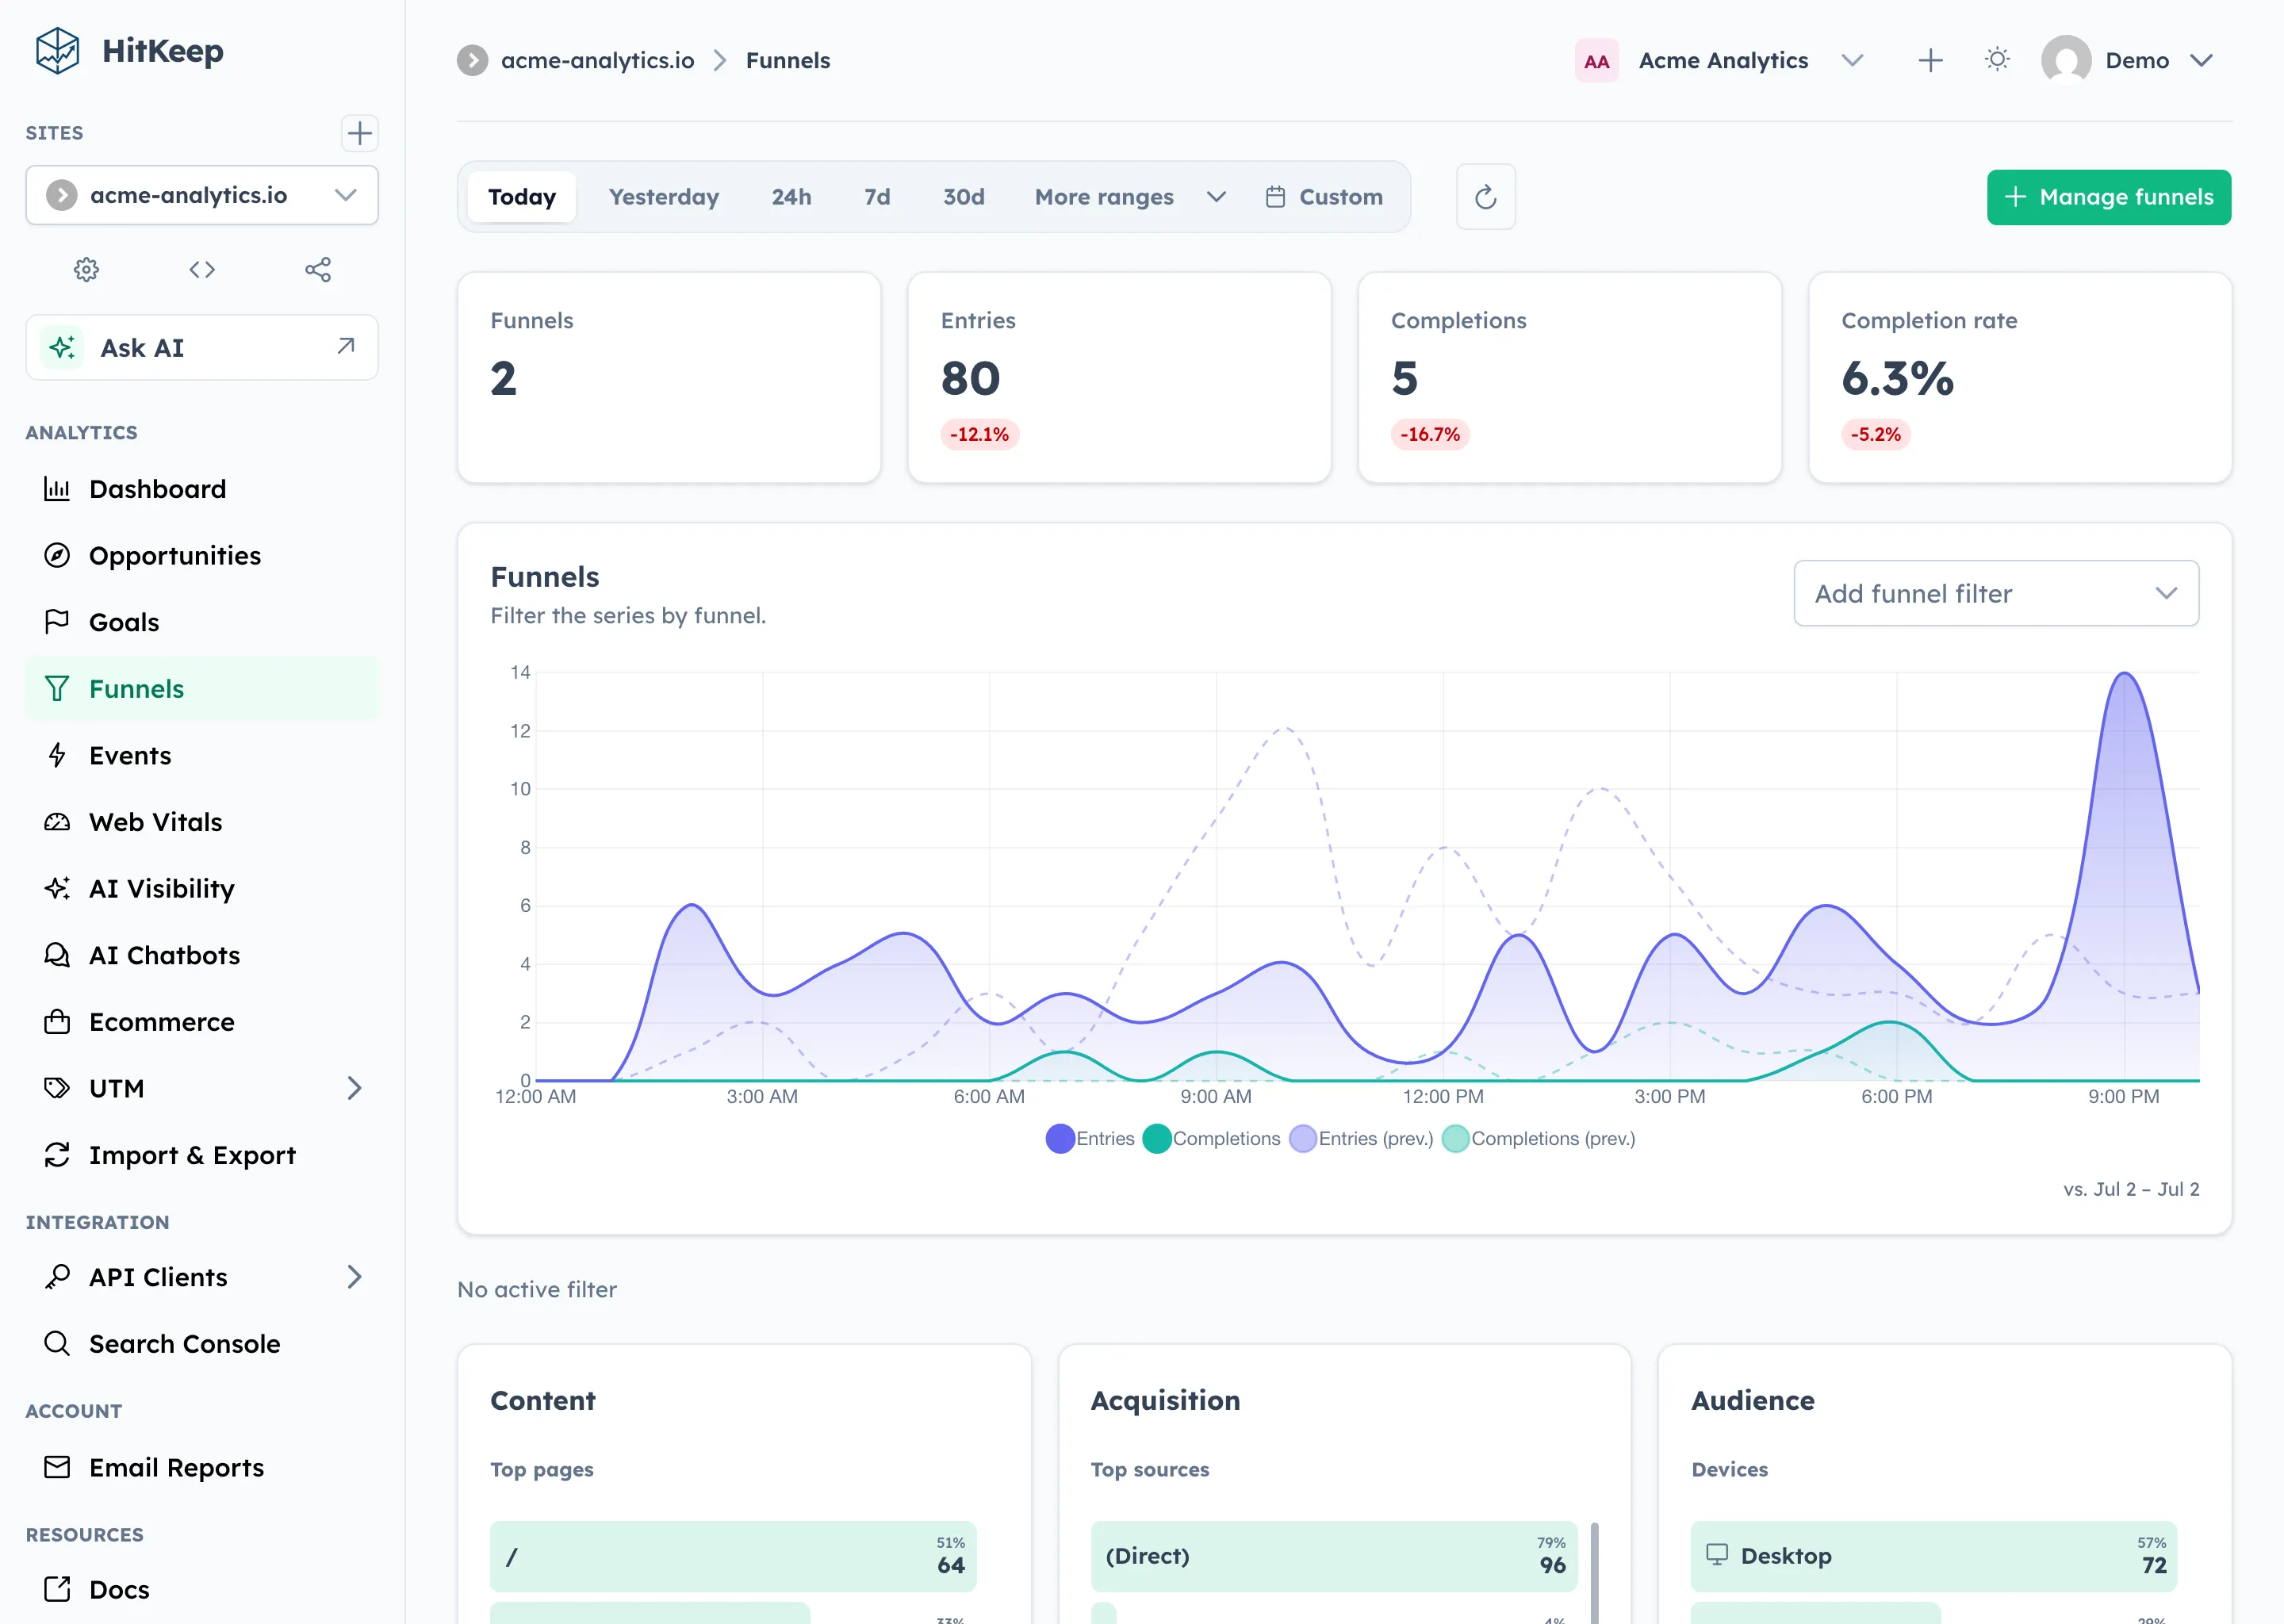The width and height of the screenshot is (2284, 1624).
Task: Toggle Completions (prev.) series in legend
Action: click(x=1538, y=1138)
